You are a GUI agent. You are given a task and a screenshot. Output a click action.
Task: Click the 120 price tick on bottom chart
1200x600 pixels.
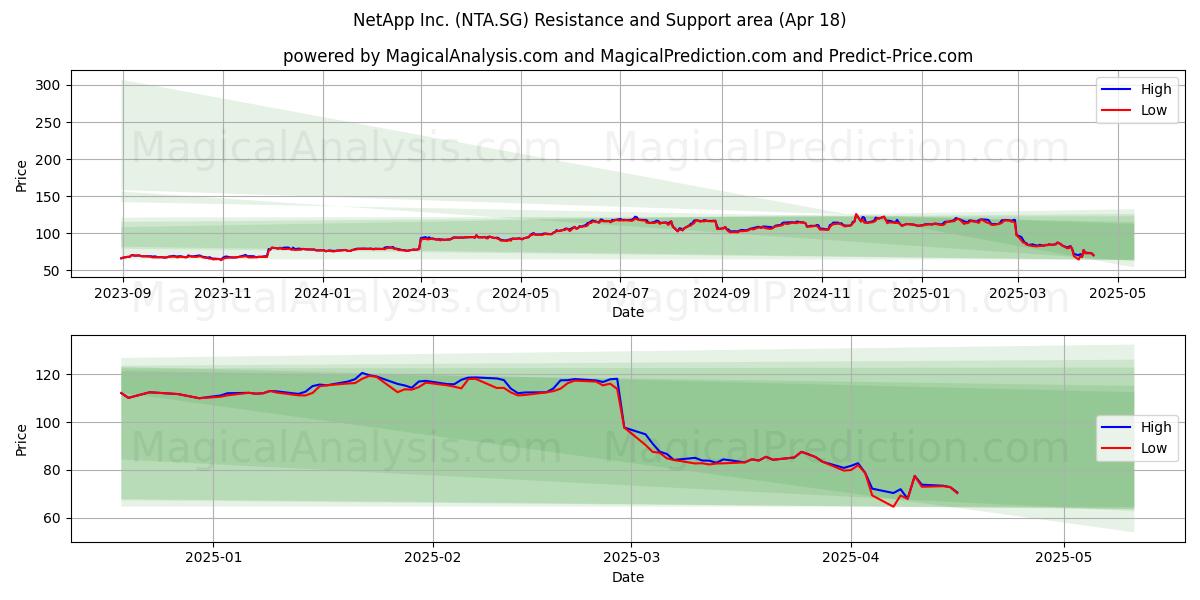point(50,375)
